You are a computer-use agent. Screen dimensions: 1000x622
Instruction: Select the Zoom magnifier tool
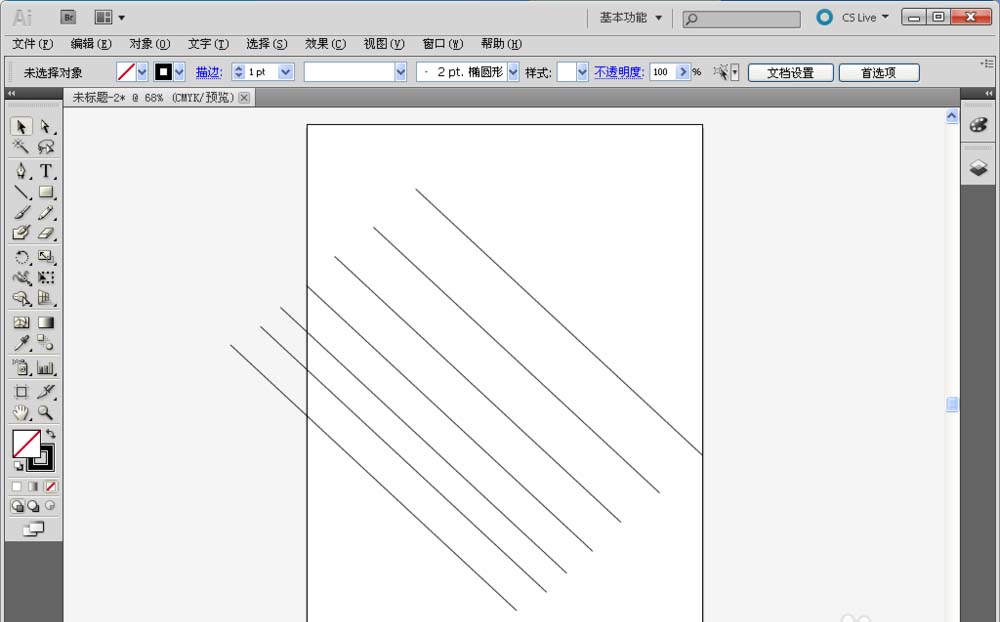45,413
